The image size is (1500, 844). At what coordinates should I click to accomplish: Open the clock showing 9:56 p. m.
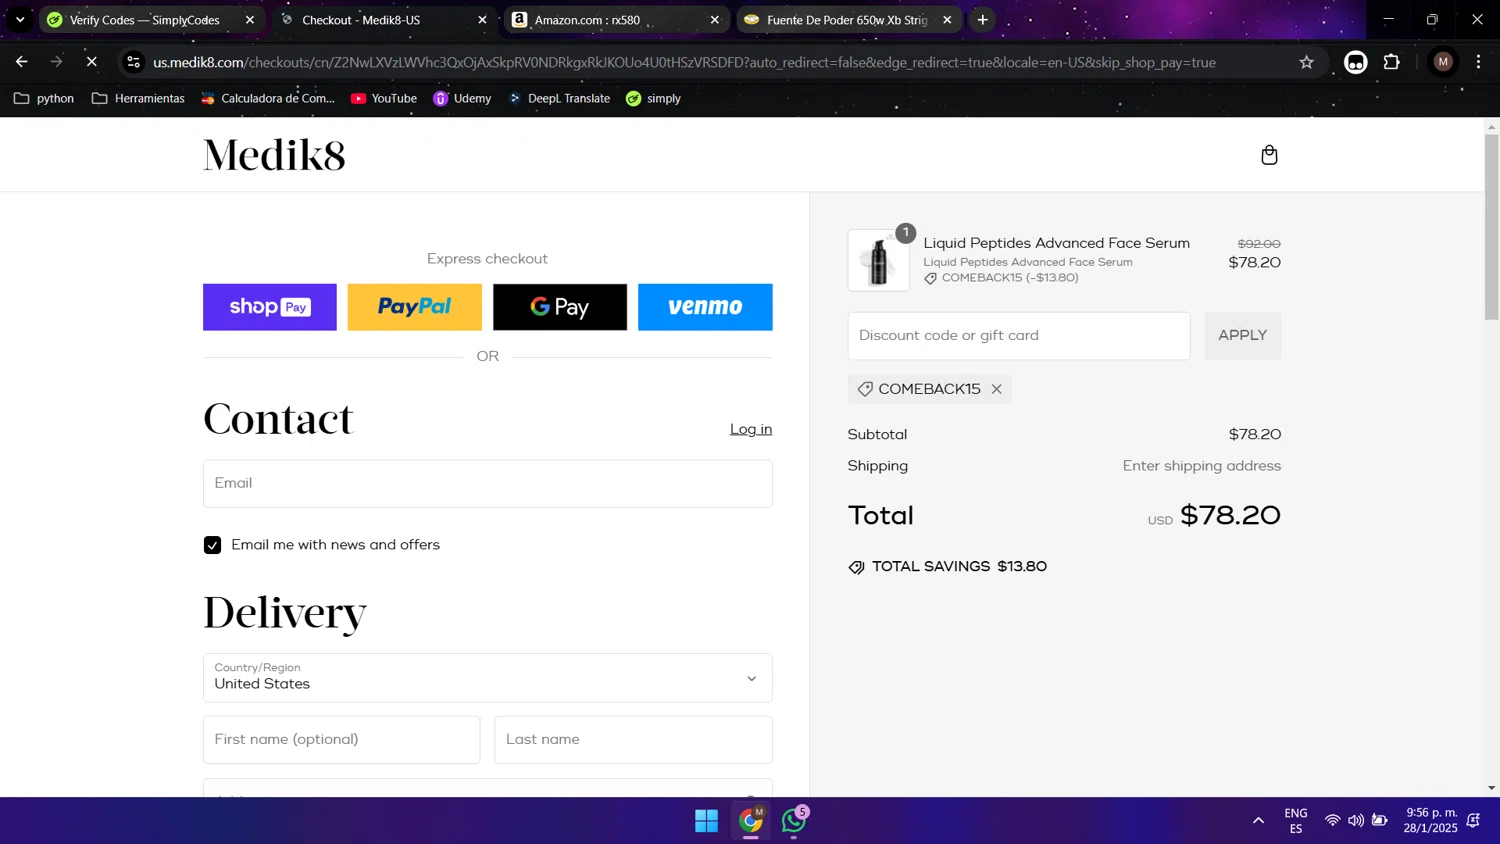(x=1431, y=820)
